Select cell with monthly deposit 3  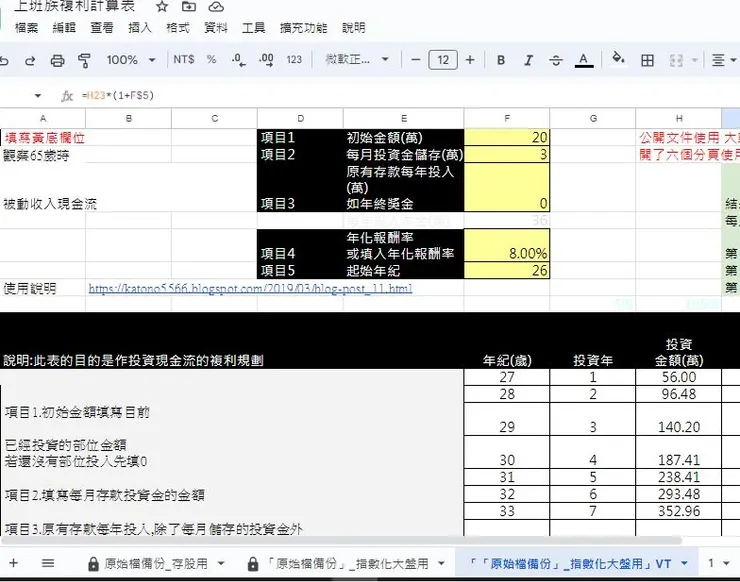coord(507,154)
